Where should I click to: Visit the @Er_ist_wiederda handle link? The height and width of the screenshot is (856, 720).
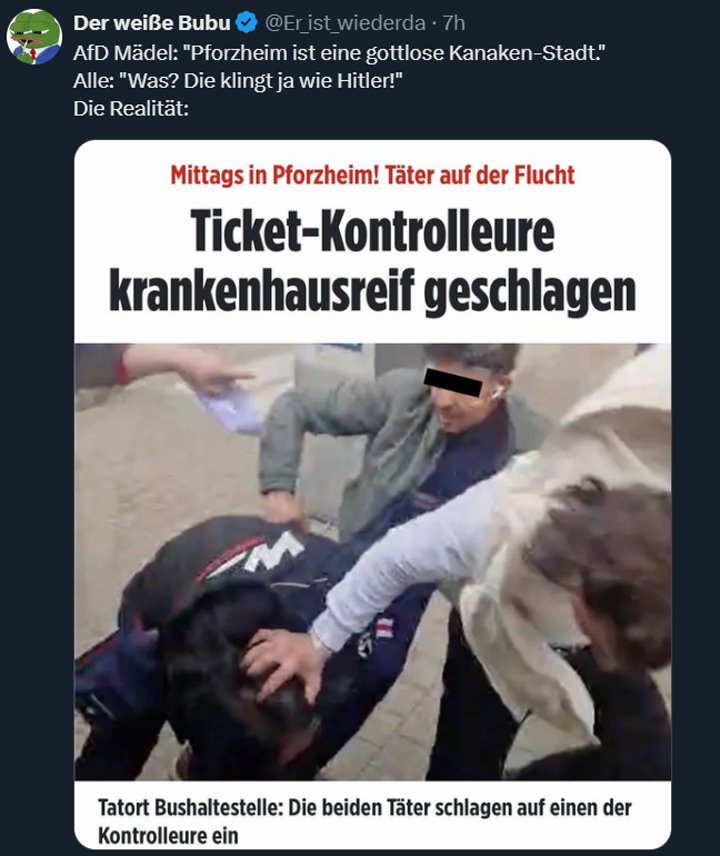345,23
